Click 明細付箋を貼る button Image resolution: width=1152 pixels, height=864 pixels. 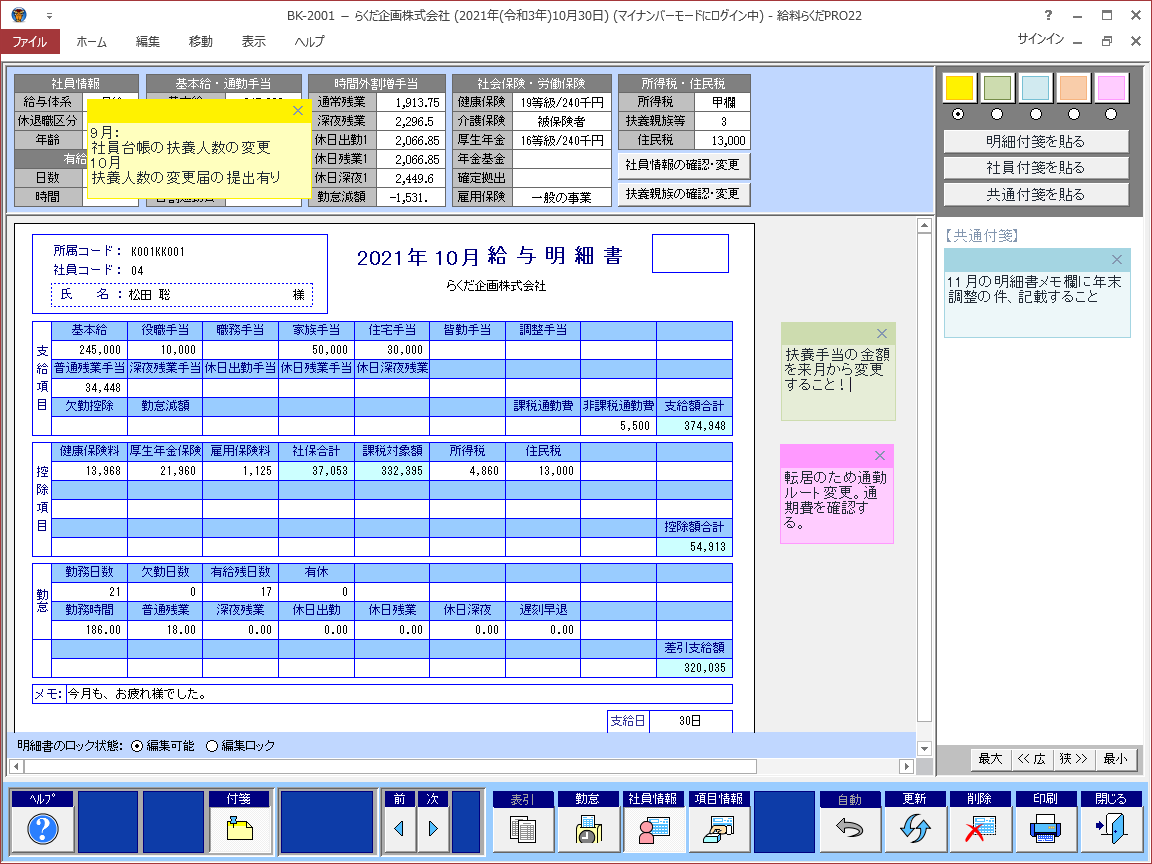click(1036, 142)
